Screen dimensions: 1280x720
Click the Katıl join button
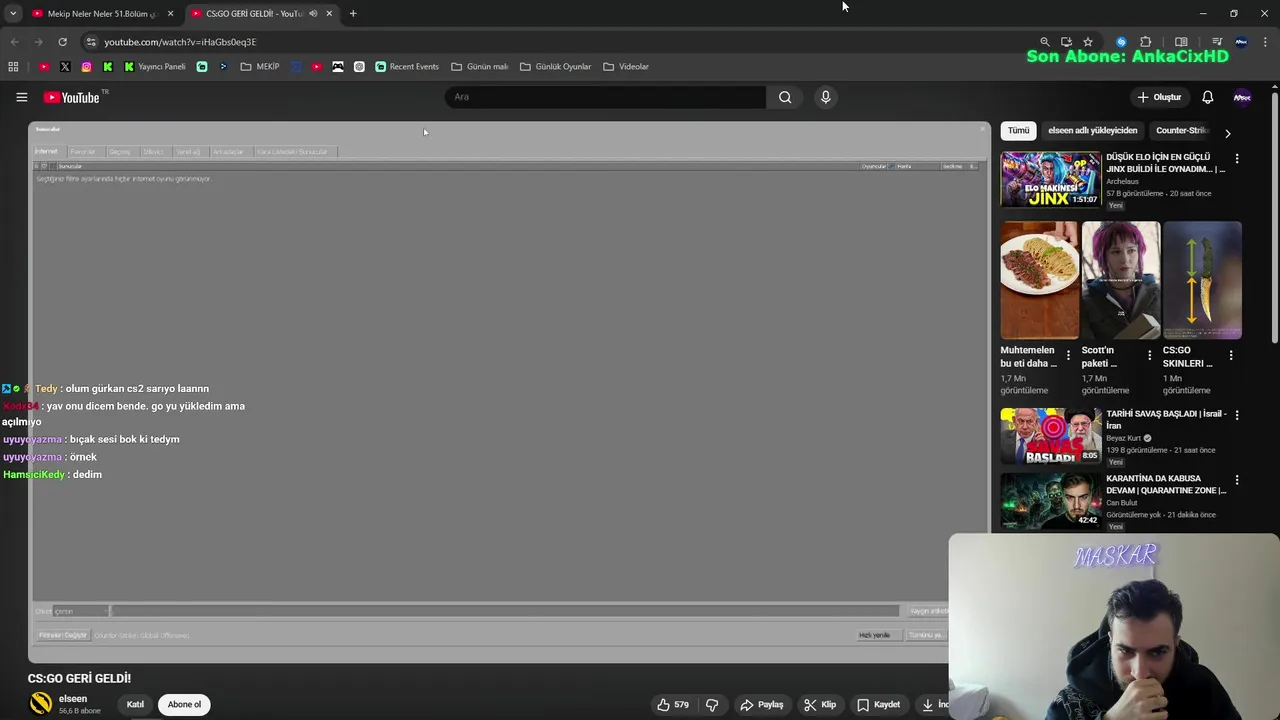pyautogui.click(x=135, y=705)
